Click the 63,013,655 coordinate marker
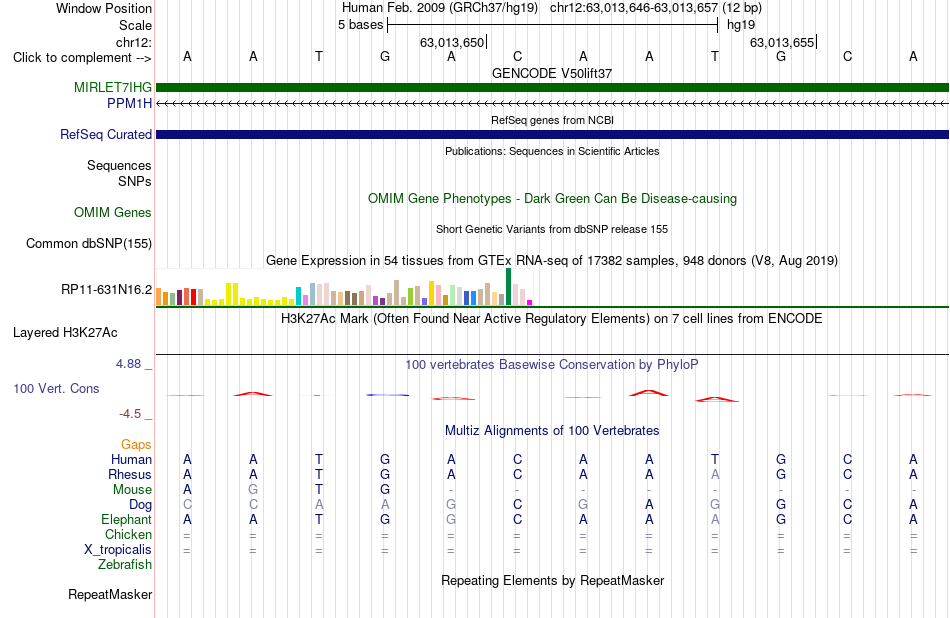 782,43
